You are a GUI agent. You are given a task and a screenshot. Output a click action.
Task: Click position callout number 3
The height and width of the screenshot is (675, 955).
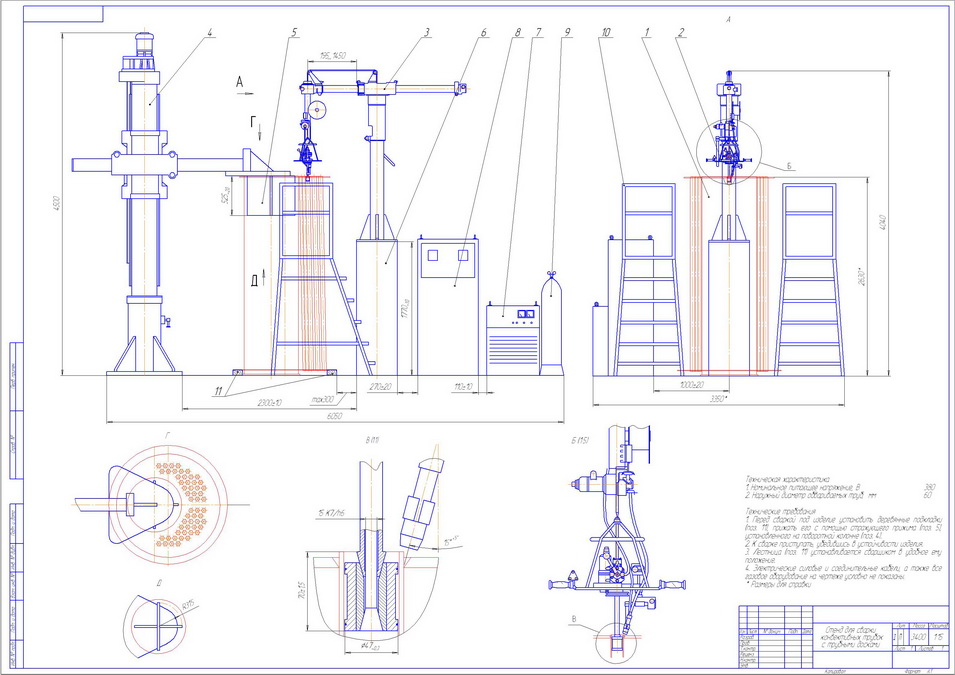427,32
